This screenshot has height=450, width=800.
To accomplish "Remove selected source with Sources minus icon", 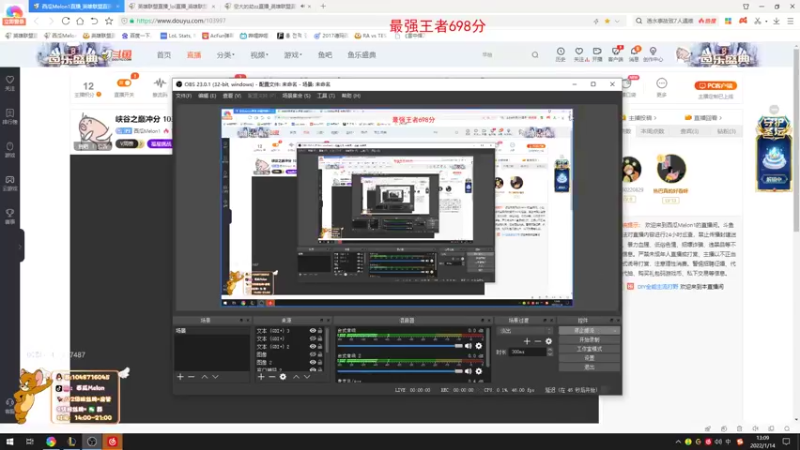I will pyautogui.click(x=272, y=377).
